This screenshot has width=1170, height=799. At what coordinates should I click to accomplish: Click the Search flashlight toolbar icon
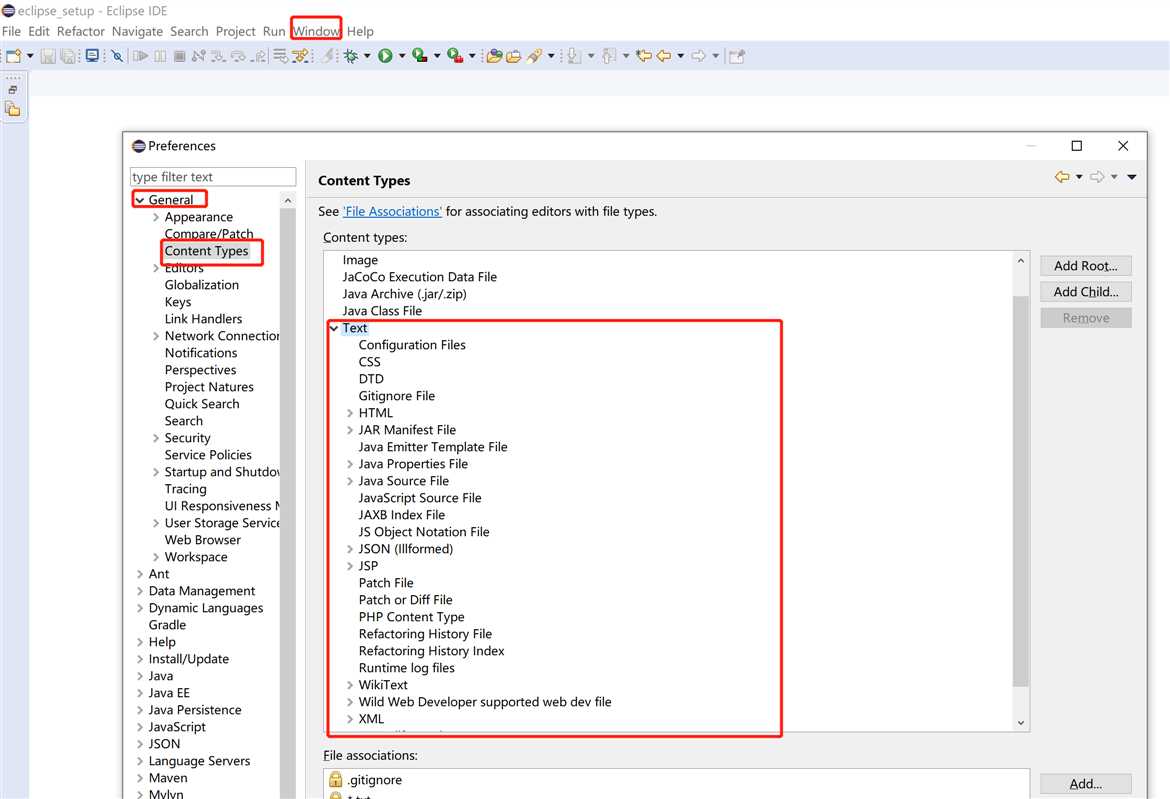coord(534,56)
